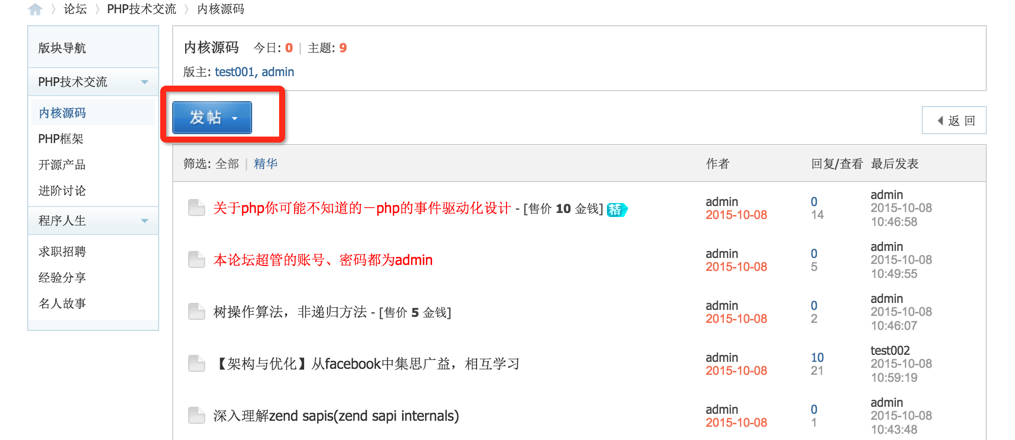Click thread icon beside 树操作算法 post
The width and height of the screenshot is (1015, 440).
pyautogui.click(x=196, y=312)
